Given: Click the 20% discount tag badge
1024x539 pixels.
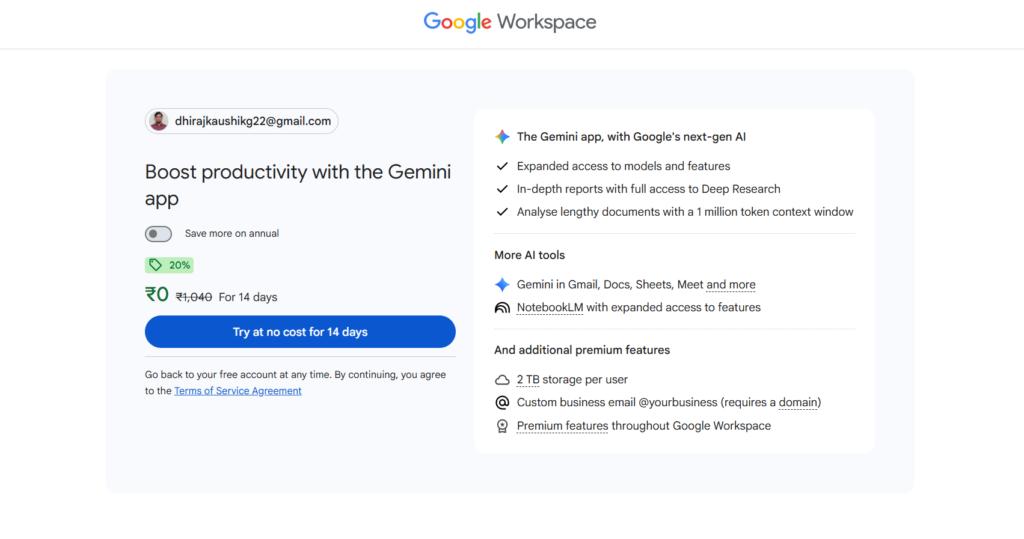Looking at the screenshot, I should point(169,265).
